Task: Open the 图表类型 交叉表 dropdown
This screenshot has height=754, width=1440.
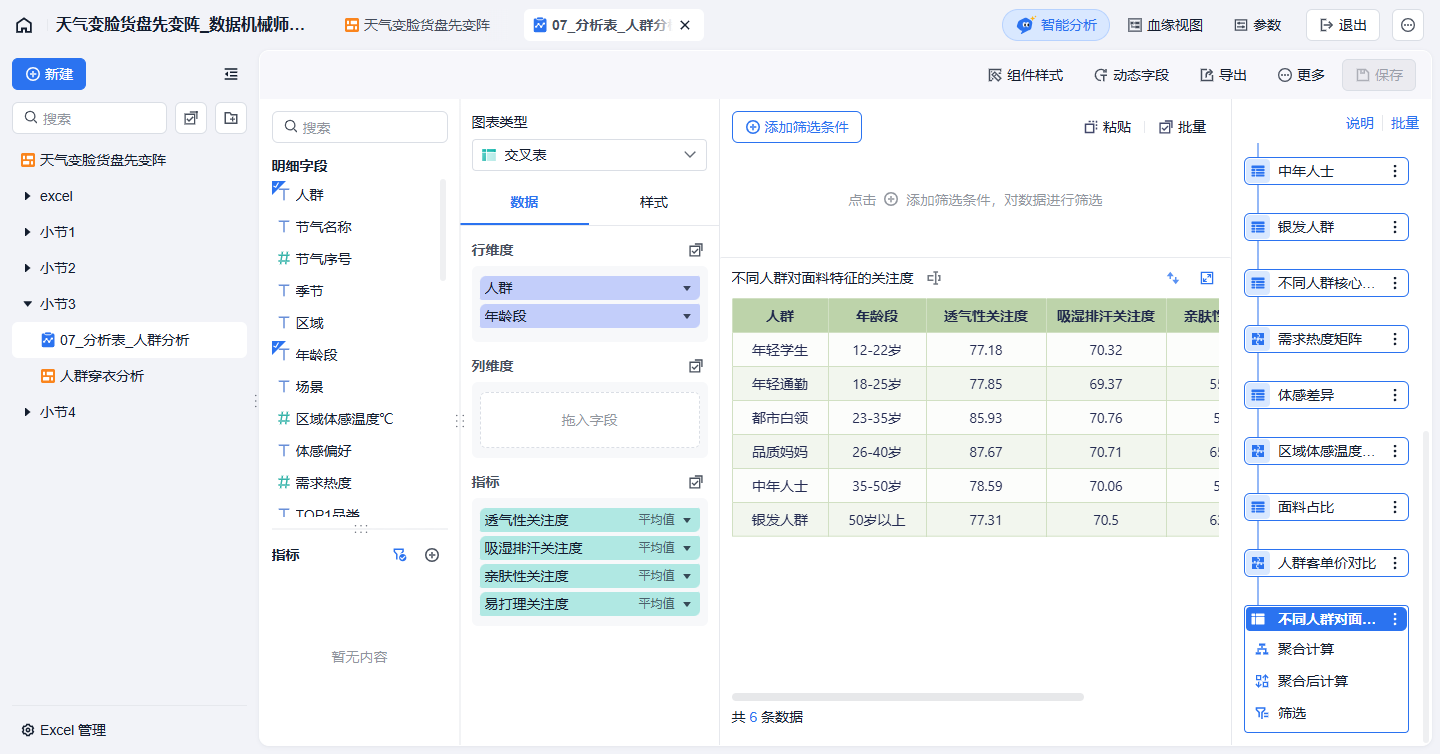Action: point(589,155)
